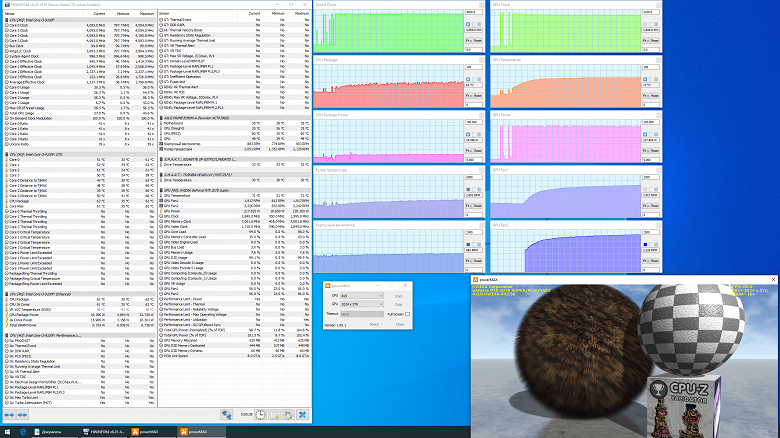
Task: Click the expand columns arrows icon in HWiNFO
Action: click(x=10, y=414)
